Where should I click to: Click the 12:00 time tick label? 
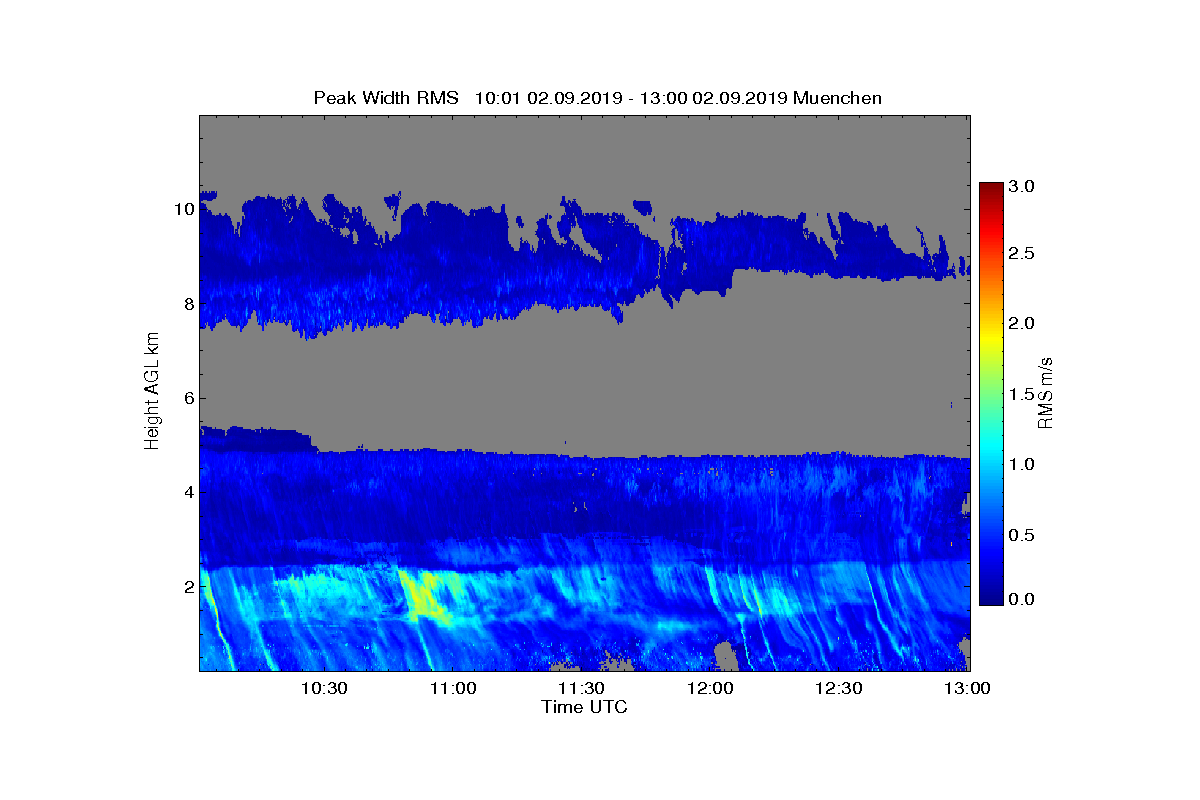click(710, 688)
